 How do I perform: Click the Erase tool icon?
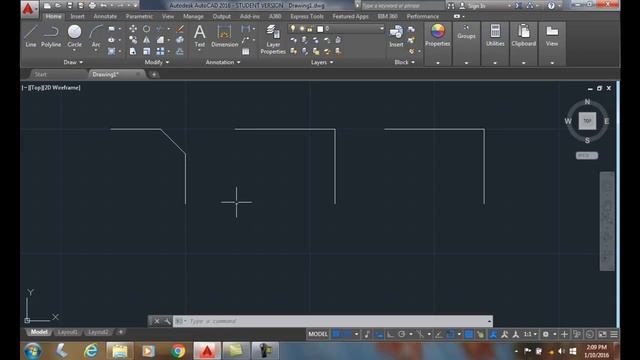point(180,29)
